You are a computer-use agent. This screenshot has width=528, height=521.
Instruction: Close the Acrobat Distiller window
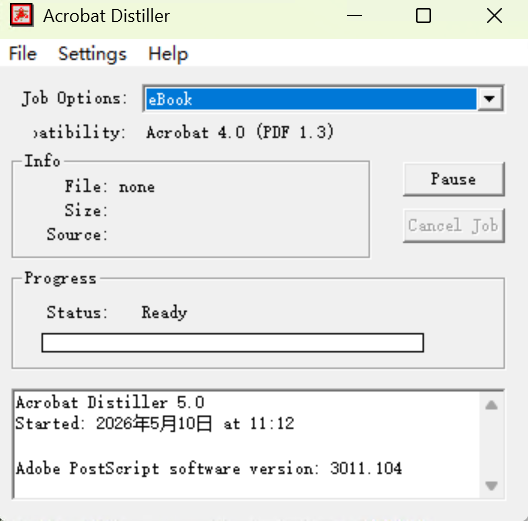pyautogui.click(x=494, y=15)
